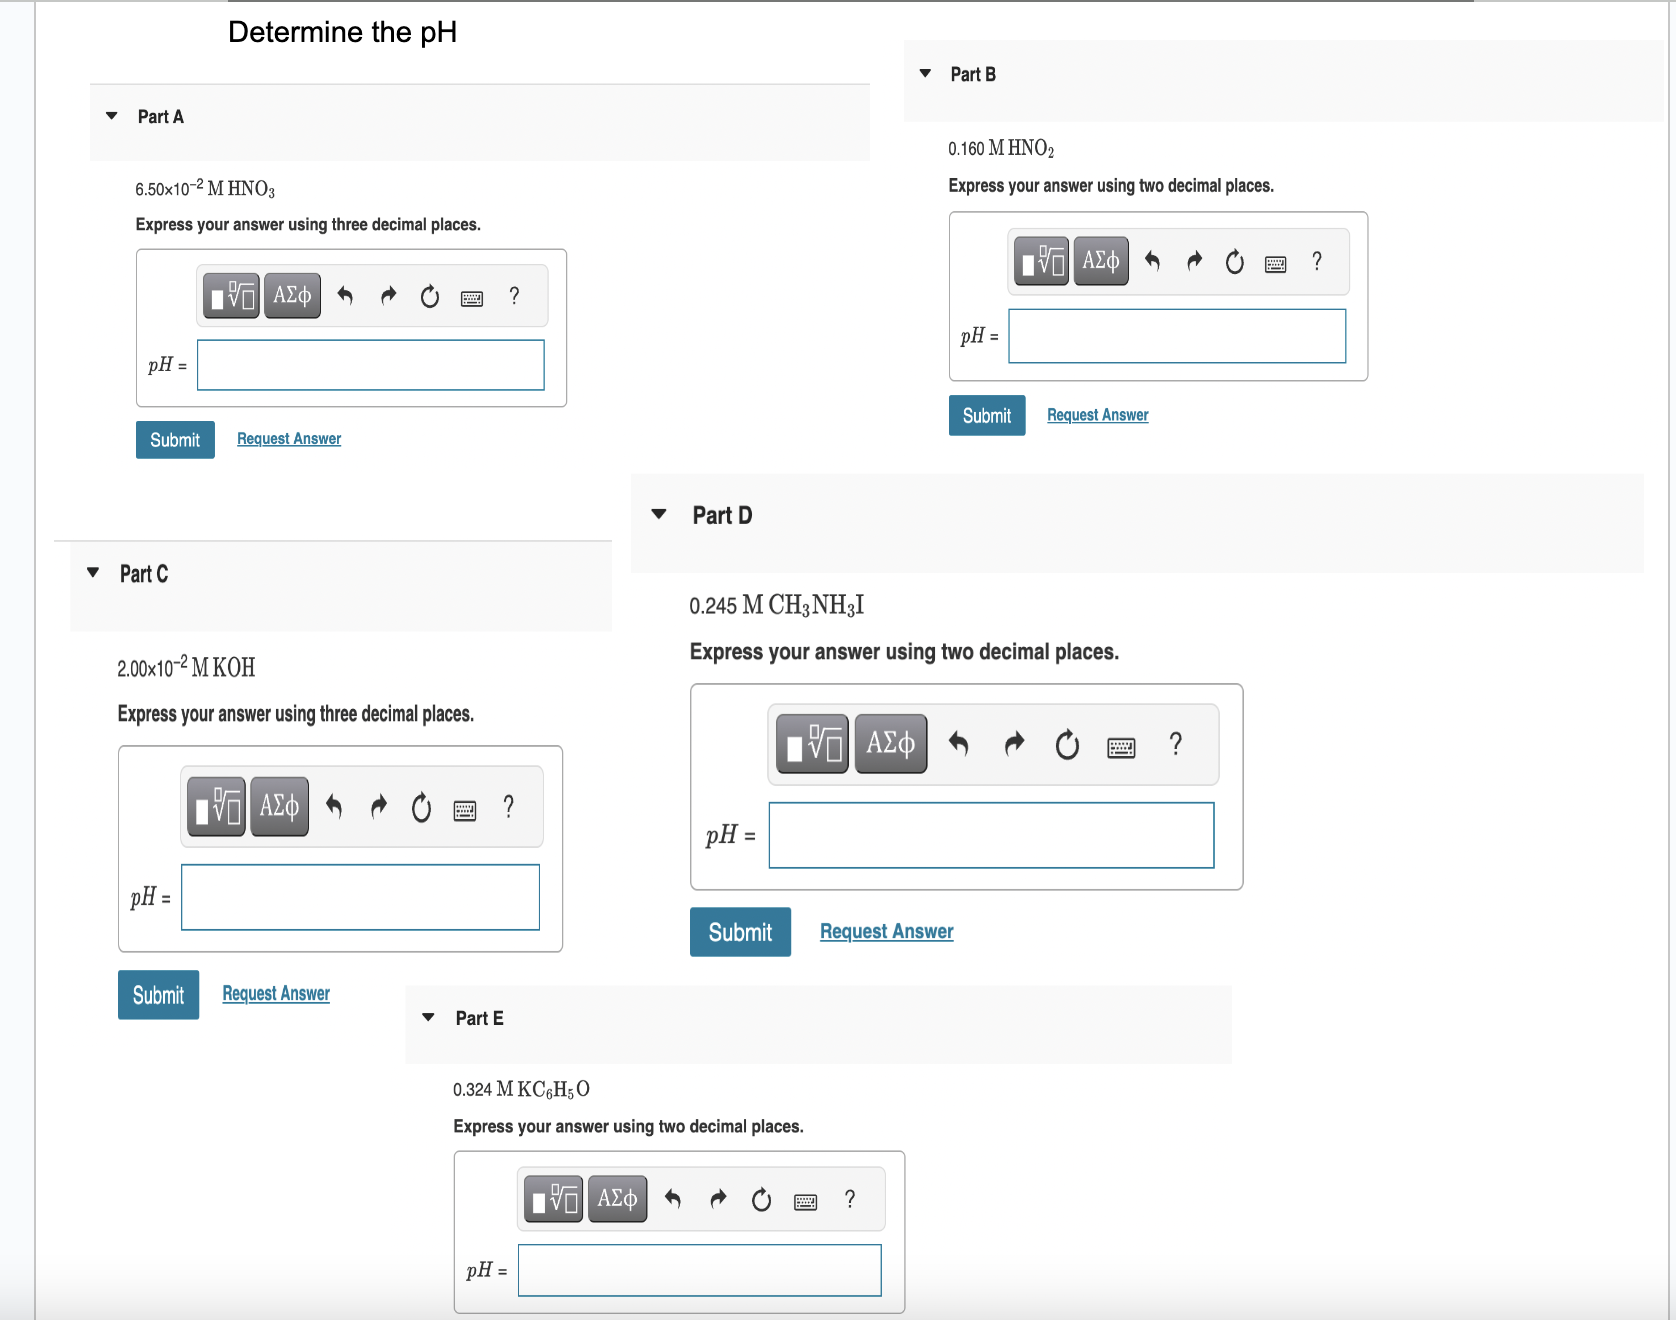Collapse the Part A section triangle

click(112, 116)
